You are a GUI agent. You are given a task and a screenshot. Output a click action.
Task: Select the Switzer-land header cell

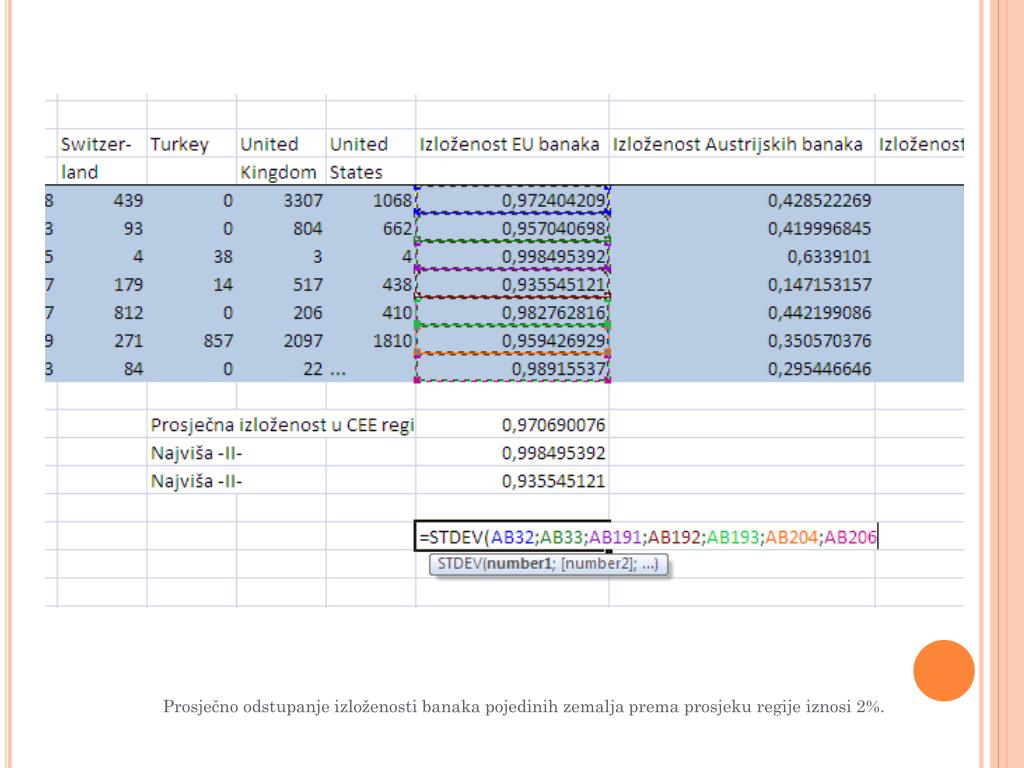tap(100, 158)
